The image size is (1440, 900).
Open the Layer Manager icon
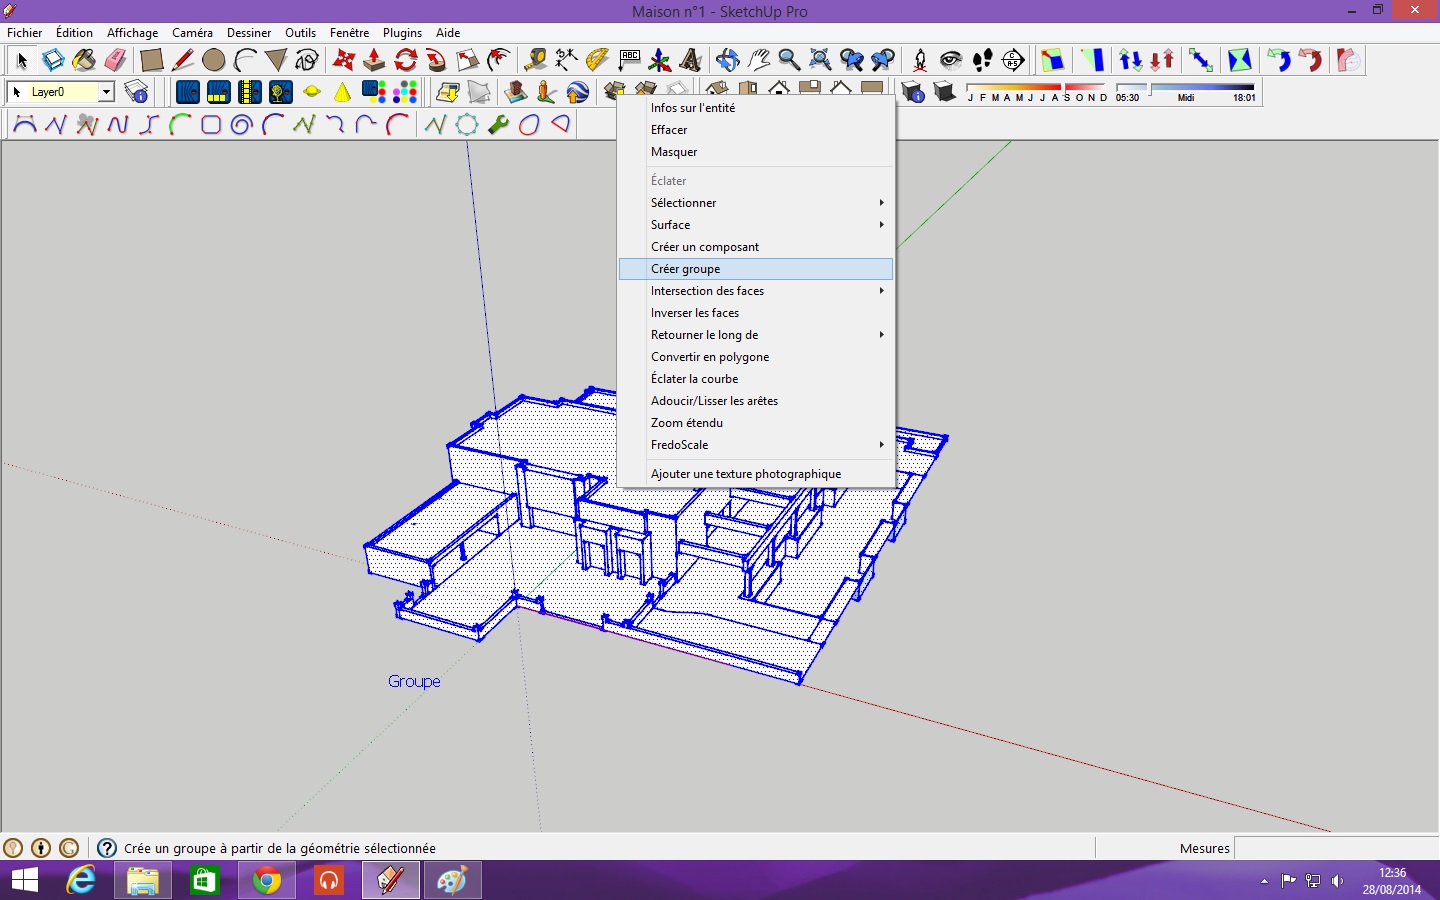click(x=137, y=92)
